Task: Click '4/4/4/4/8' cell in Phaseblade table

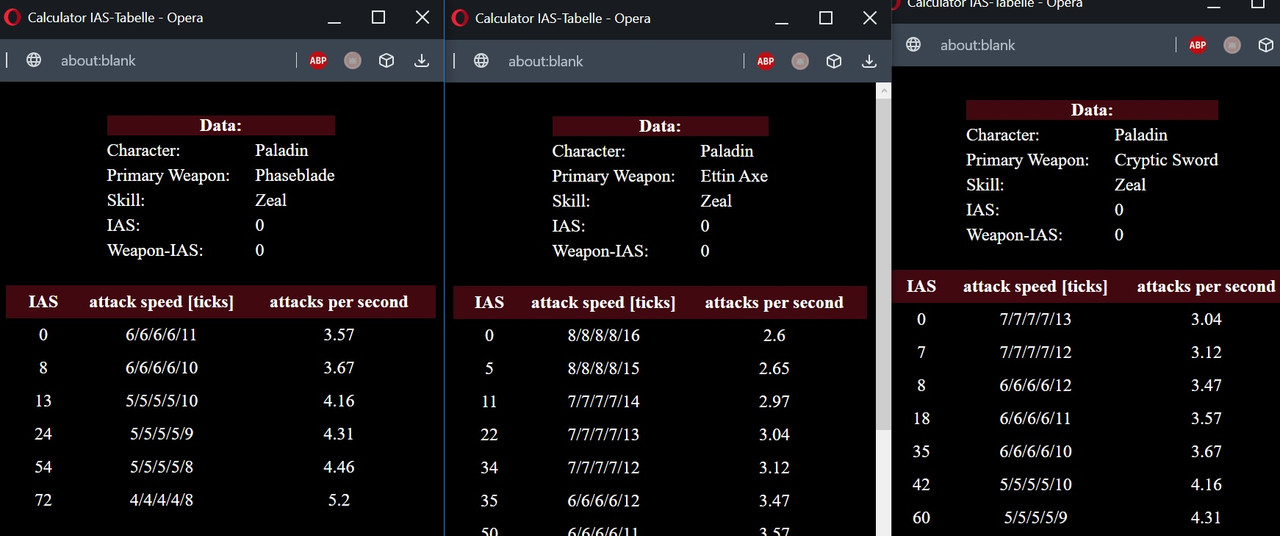Action: tap(161, 500)
